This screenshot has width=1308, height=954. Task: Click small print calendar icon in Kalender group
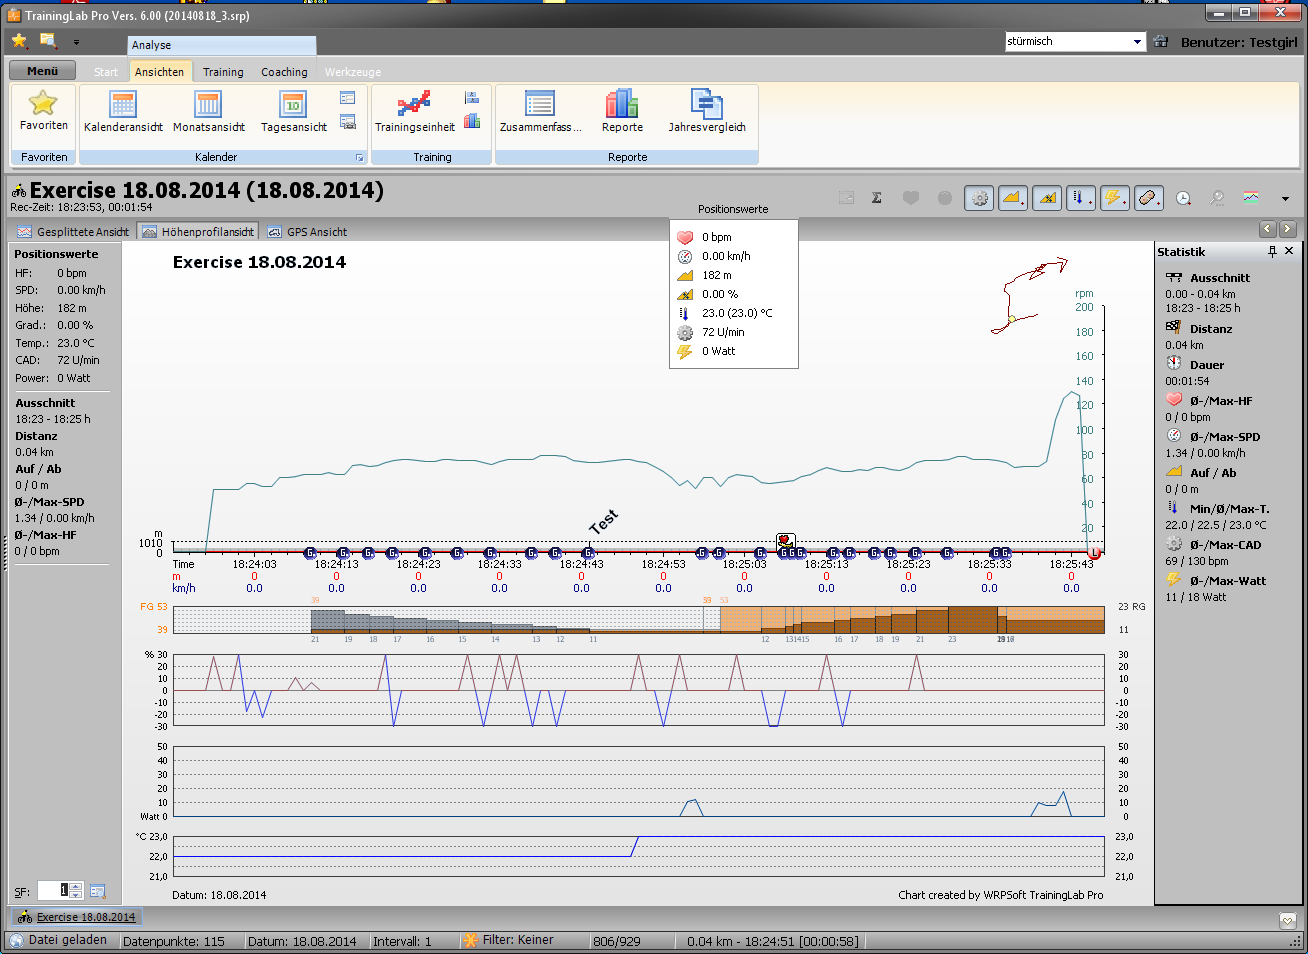tap(348, 122)
